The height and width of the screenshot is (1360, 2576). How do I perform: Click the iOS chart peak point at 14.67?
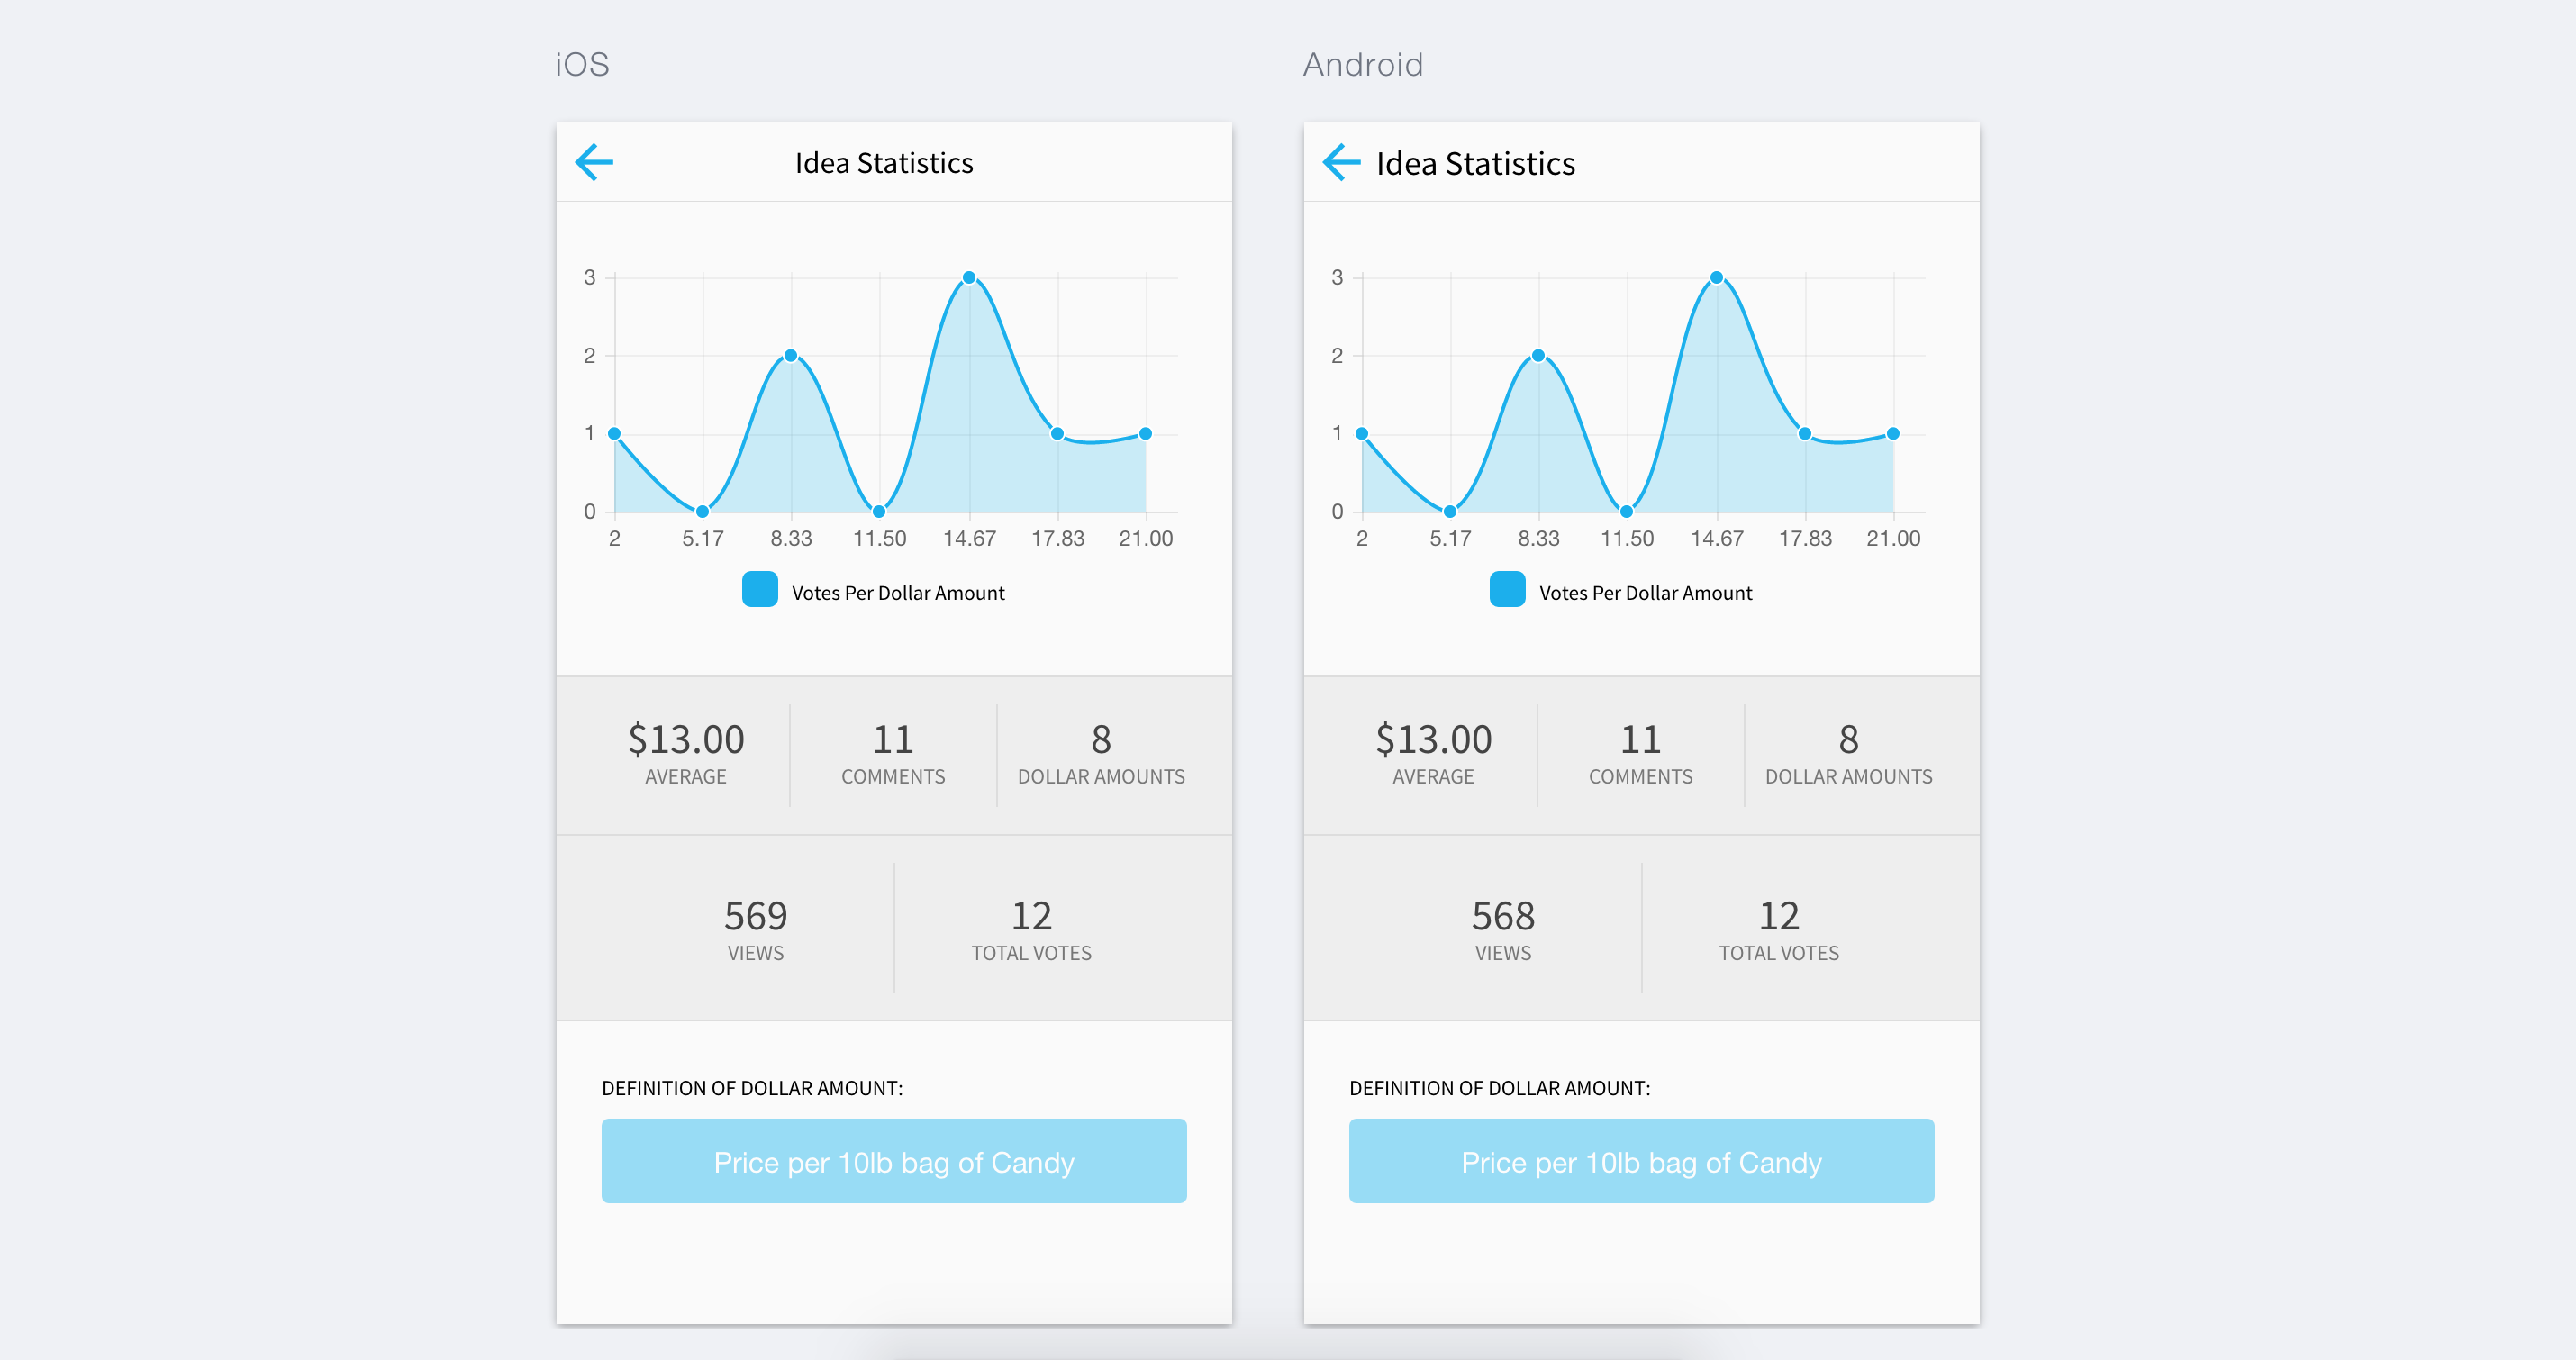pos(969,277)
